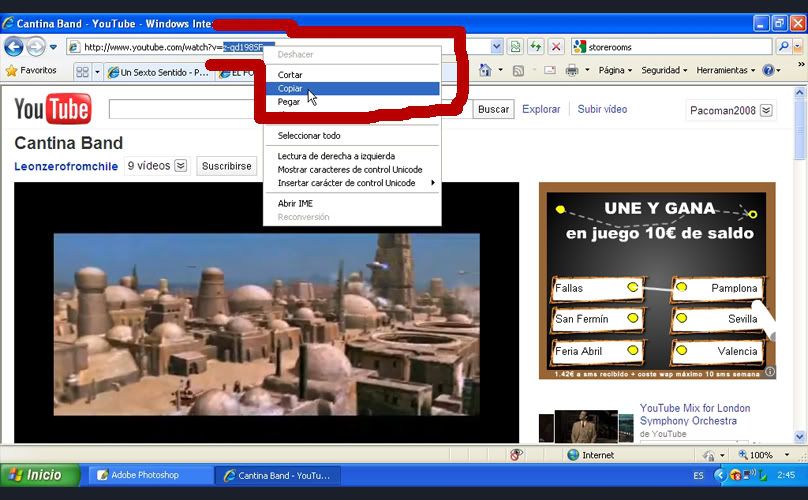Click the page scrollbar down arrow
This screenshot has width=808, height=500.
[x=799, y=437]
